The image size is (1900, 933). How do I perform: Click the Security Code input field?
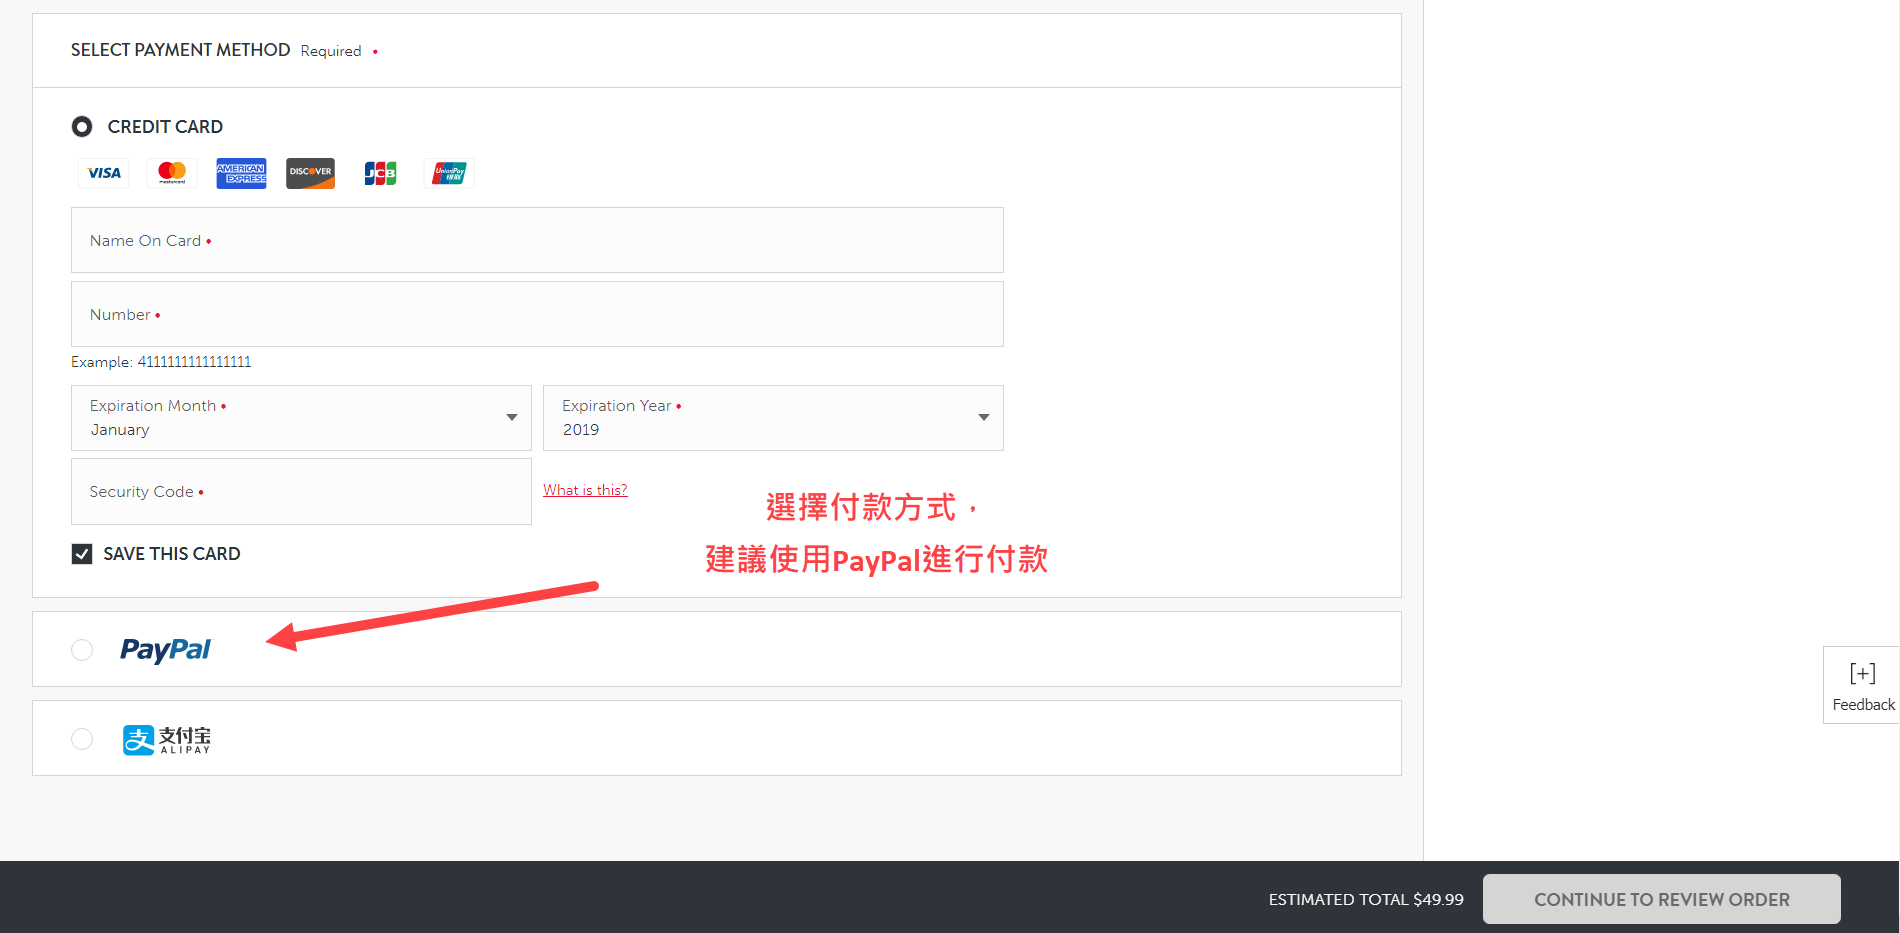coord(301,492)
